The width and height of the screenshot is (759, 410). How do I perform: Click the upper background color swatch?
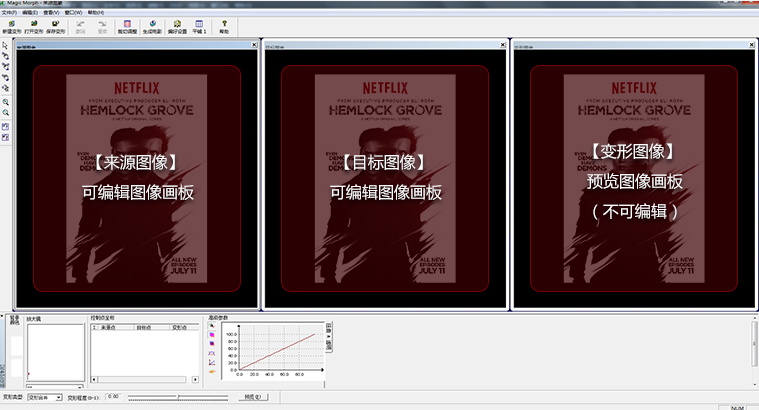[x=16, y=346]
